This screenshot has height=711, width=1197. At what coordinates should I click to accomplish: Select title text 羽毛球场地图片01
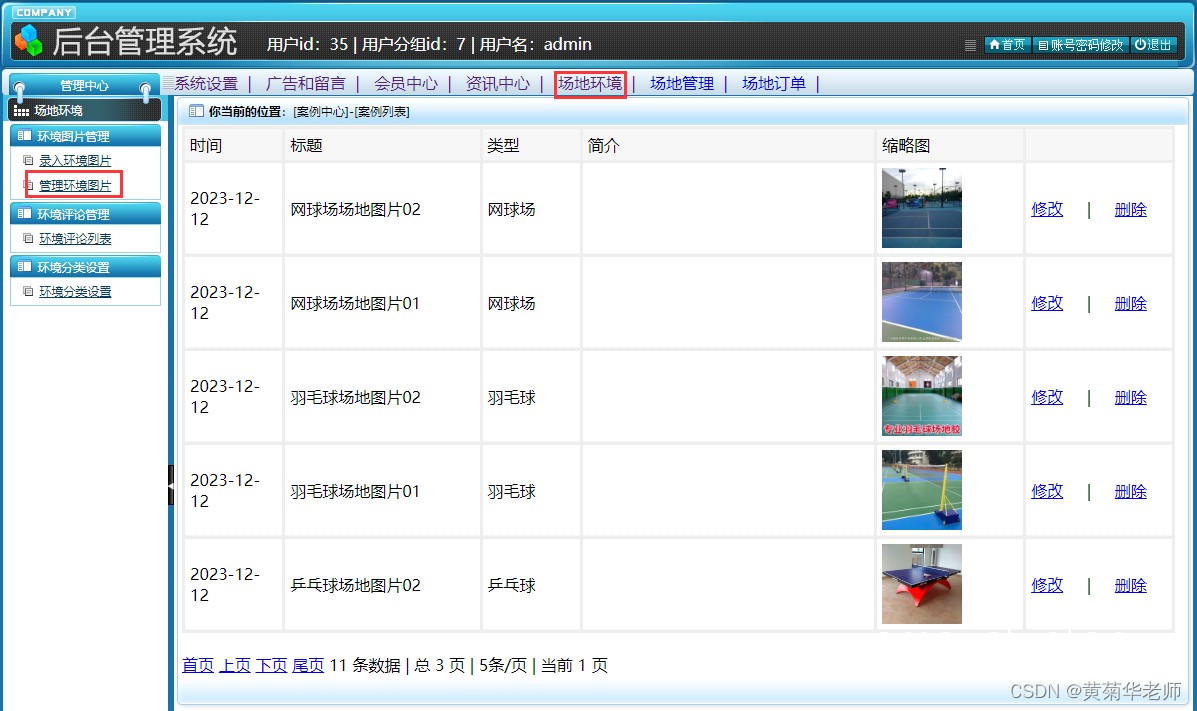[x=355, y=491]
